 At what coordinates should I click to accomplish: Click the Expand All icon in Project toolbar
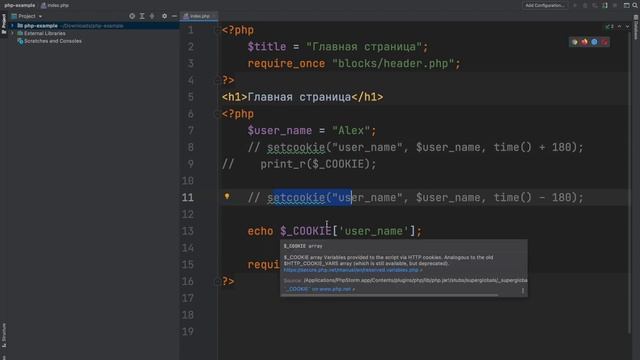(142, 16)
